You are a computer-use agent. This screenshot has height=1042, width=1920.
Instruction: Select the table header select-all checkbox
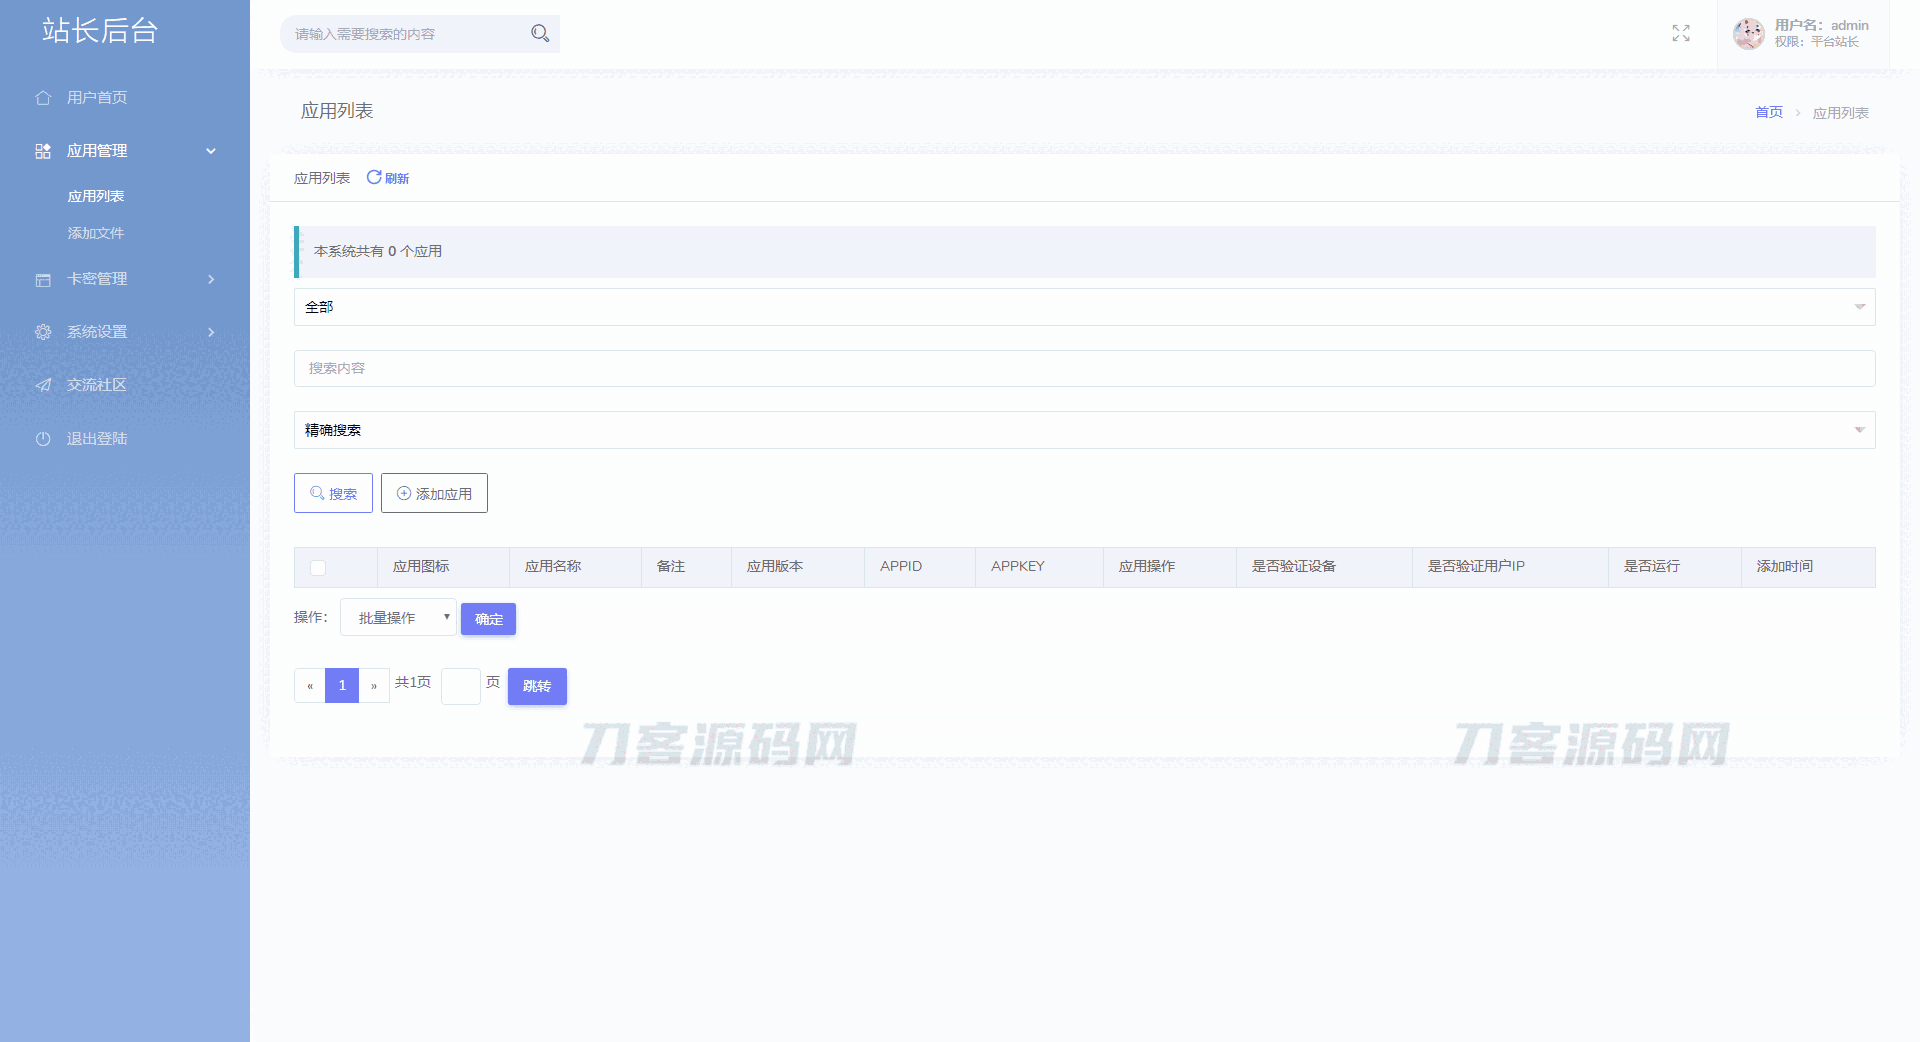point(318,567)
